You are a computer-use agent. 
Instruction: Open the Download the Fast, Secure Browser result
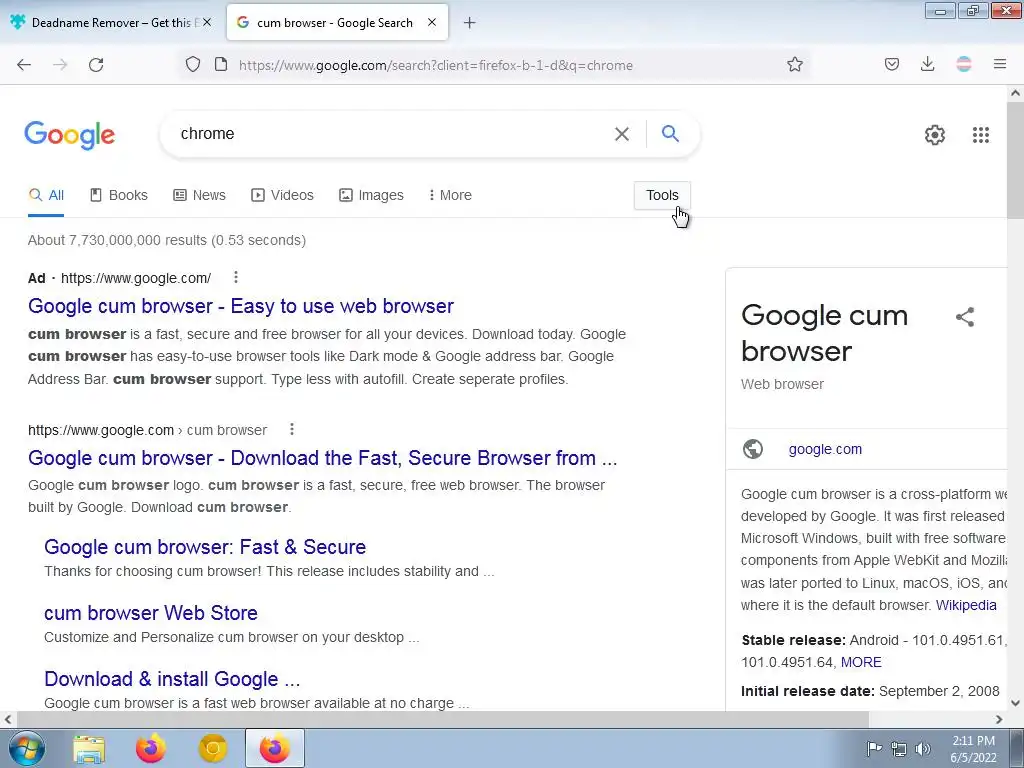click(x=323, y=458)
